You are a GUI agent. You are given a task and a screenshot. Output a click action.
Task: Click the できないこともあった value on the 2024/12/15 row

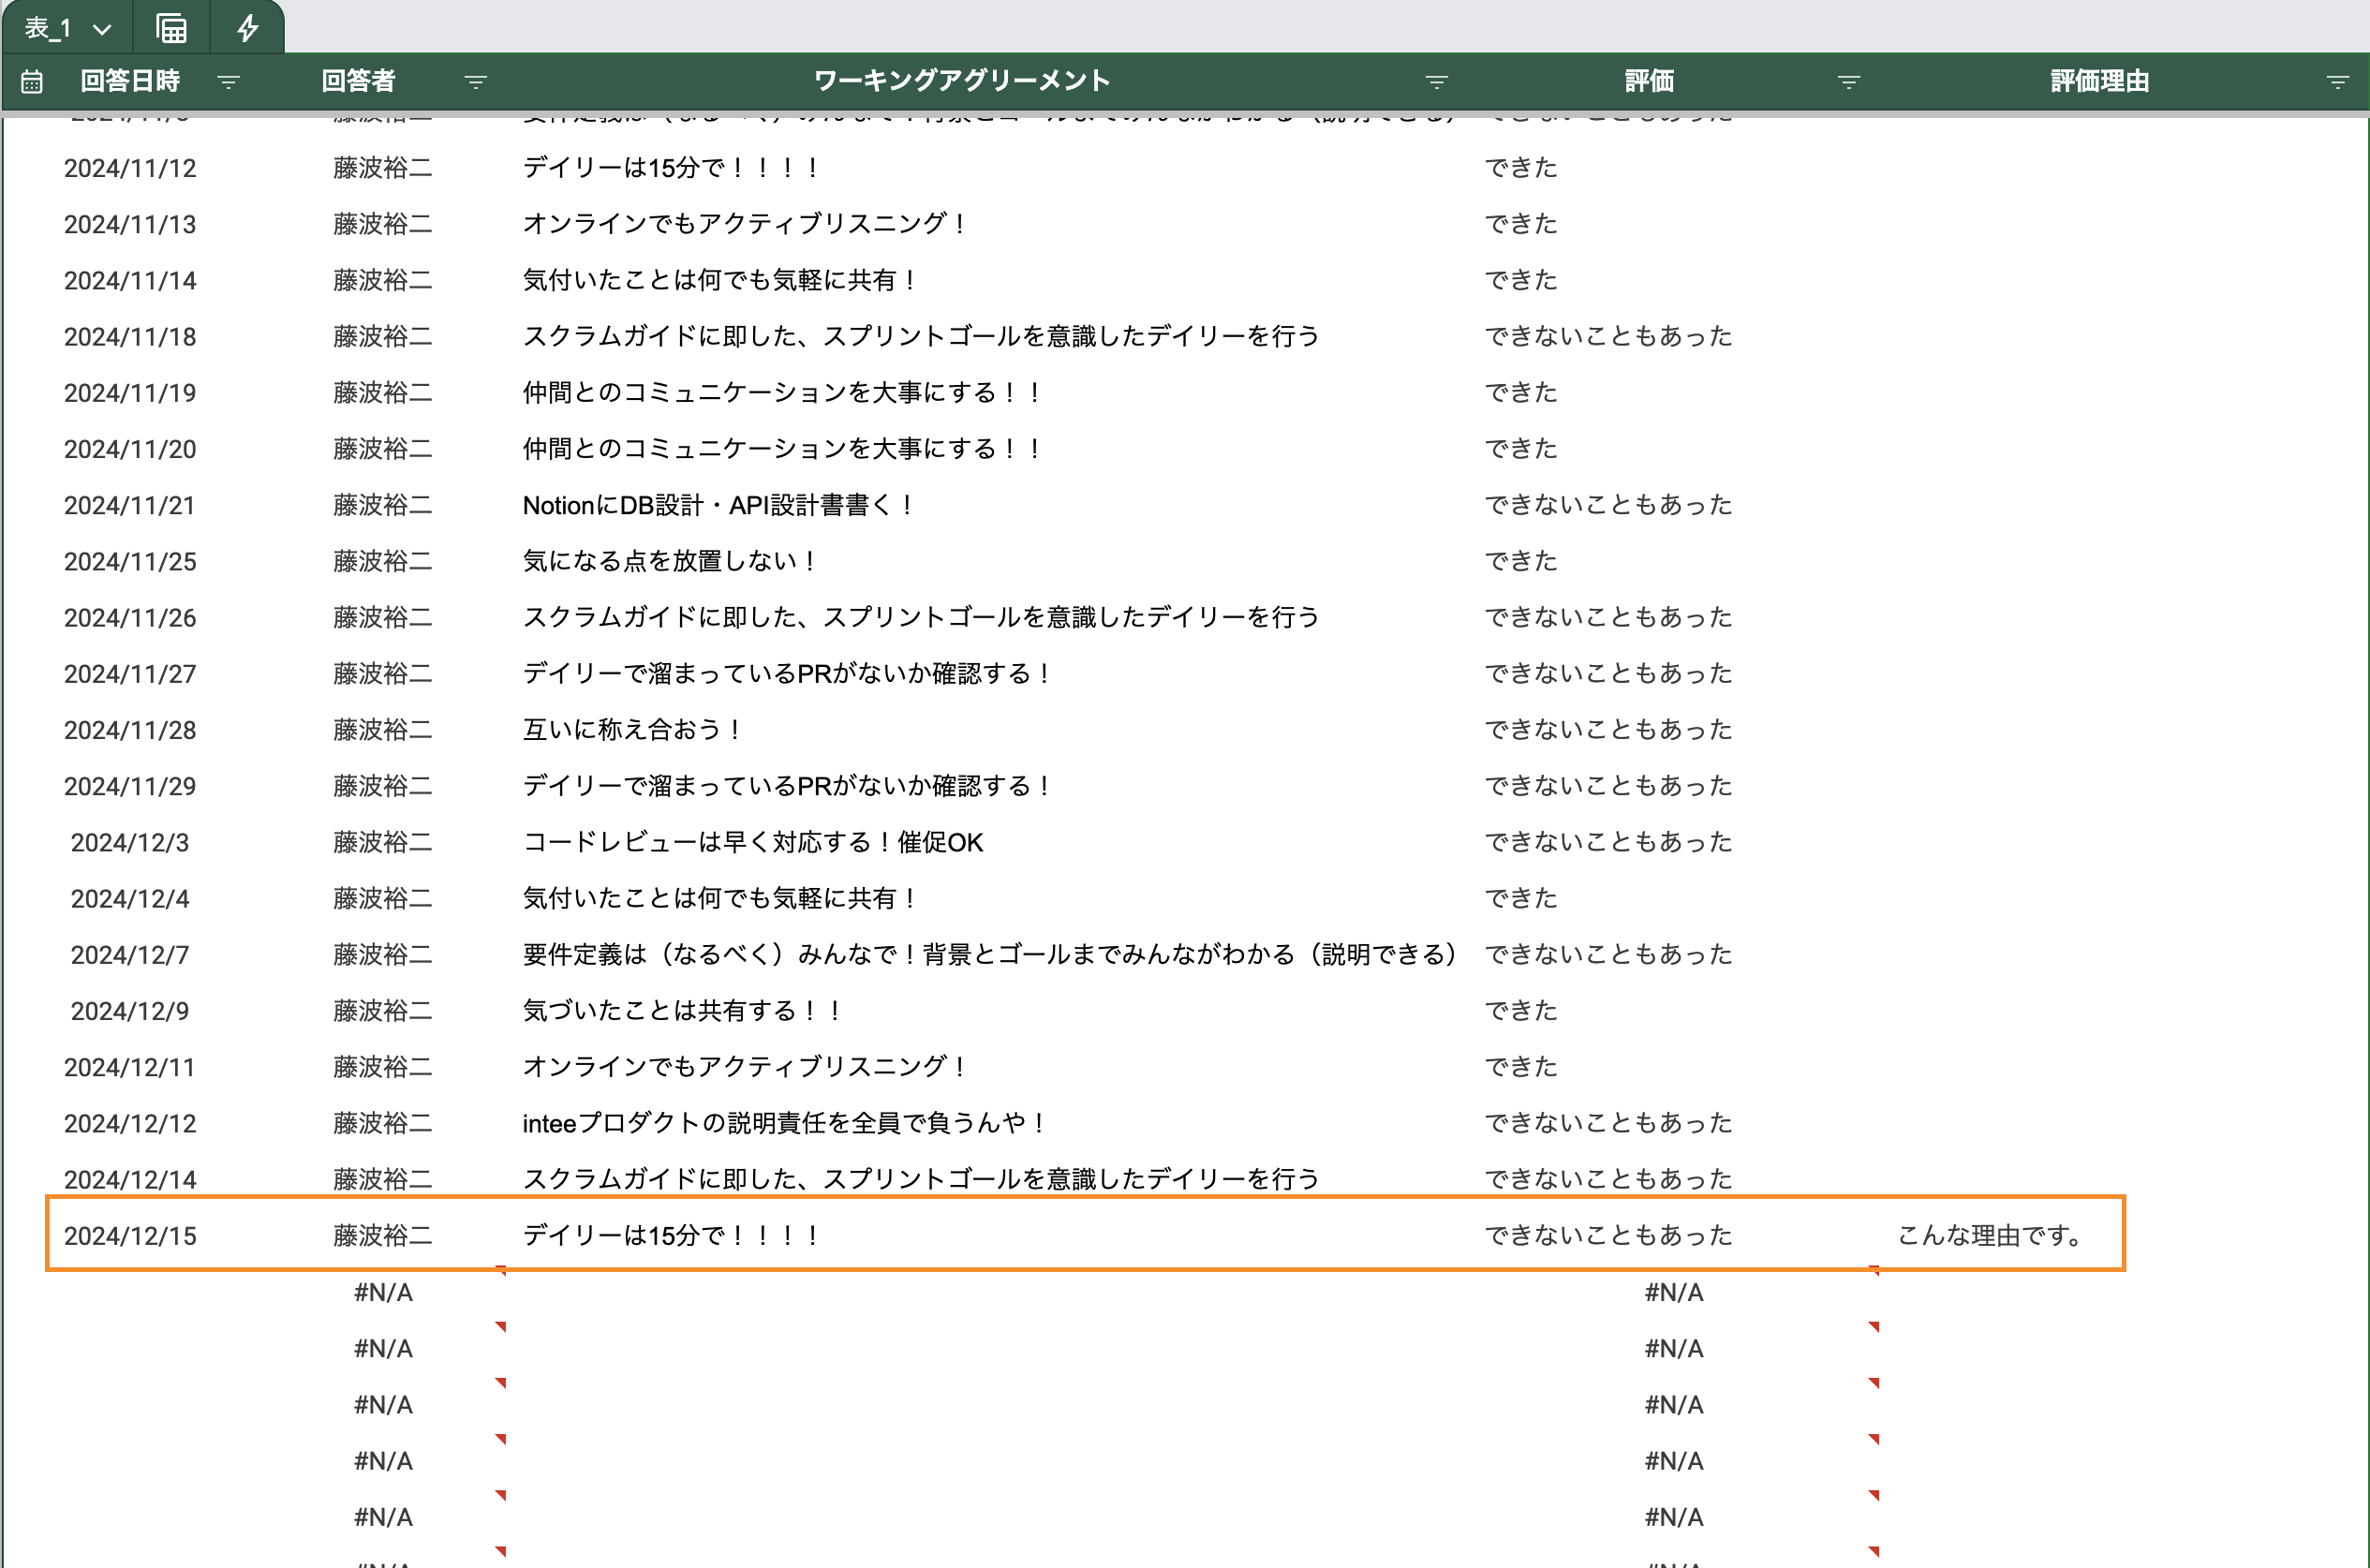tap(1609, 1235)
